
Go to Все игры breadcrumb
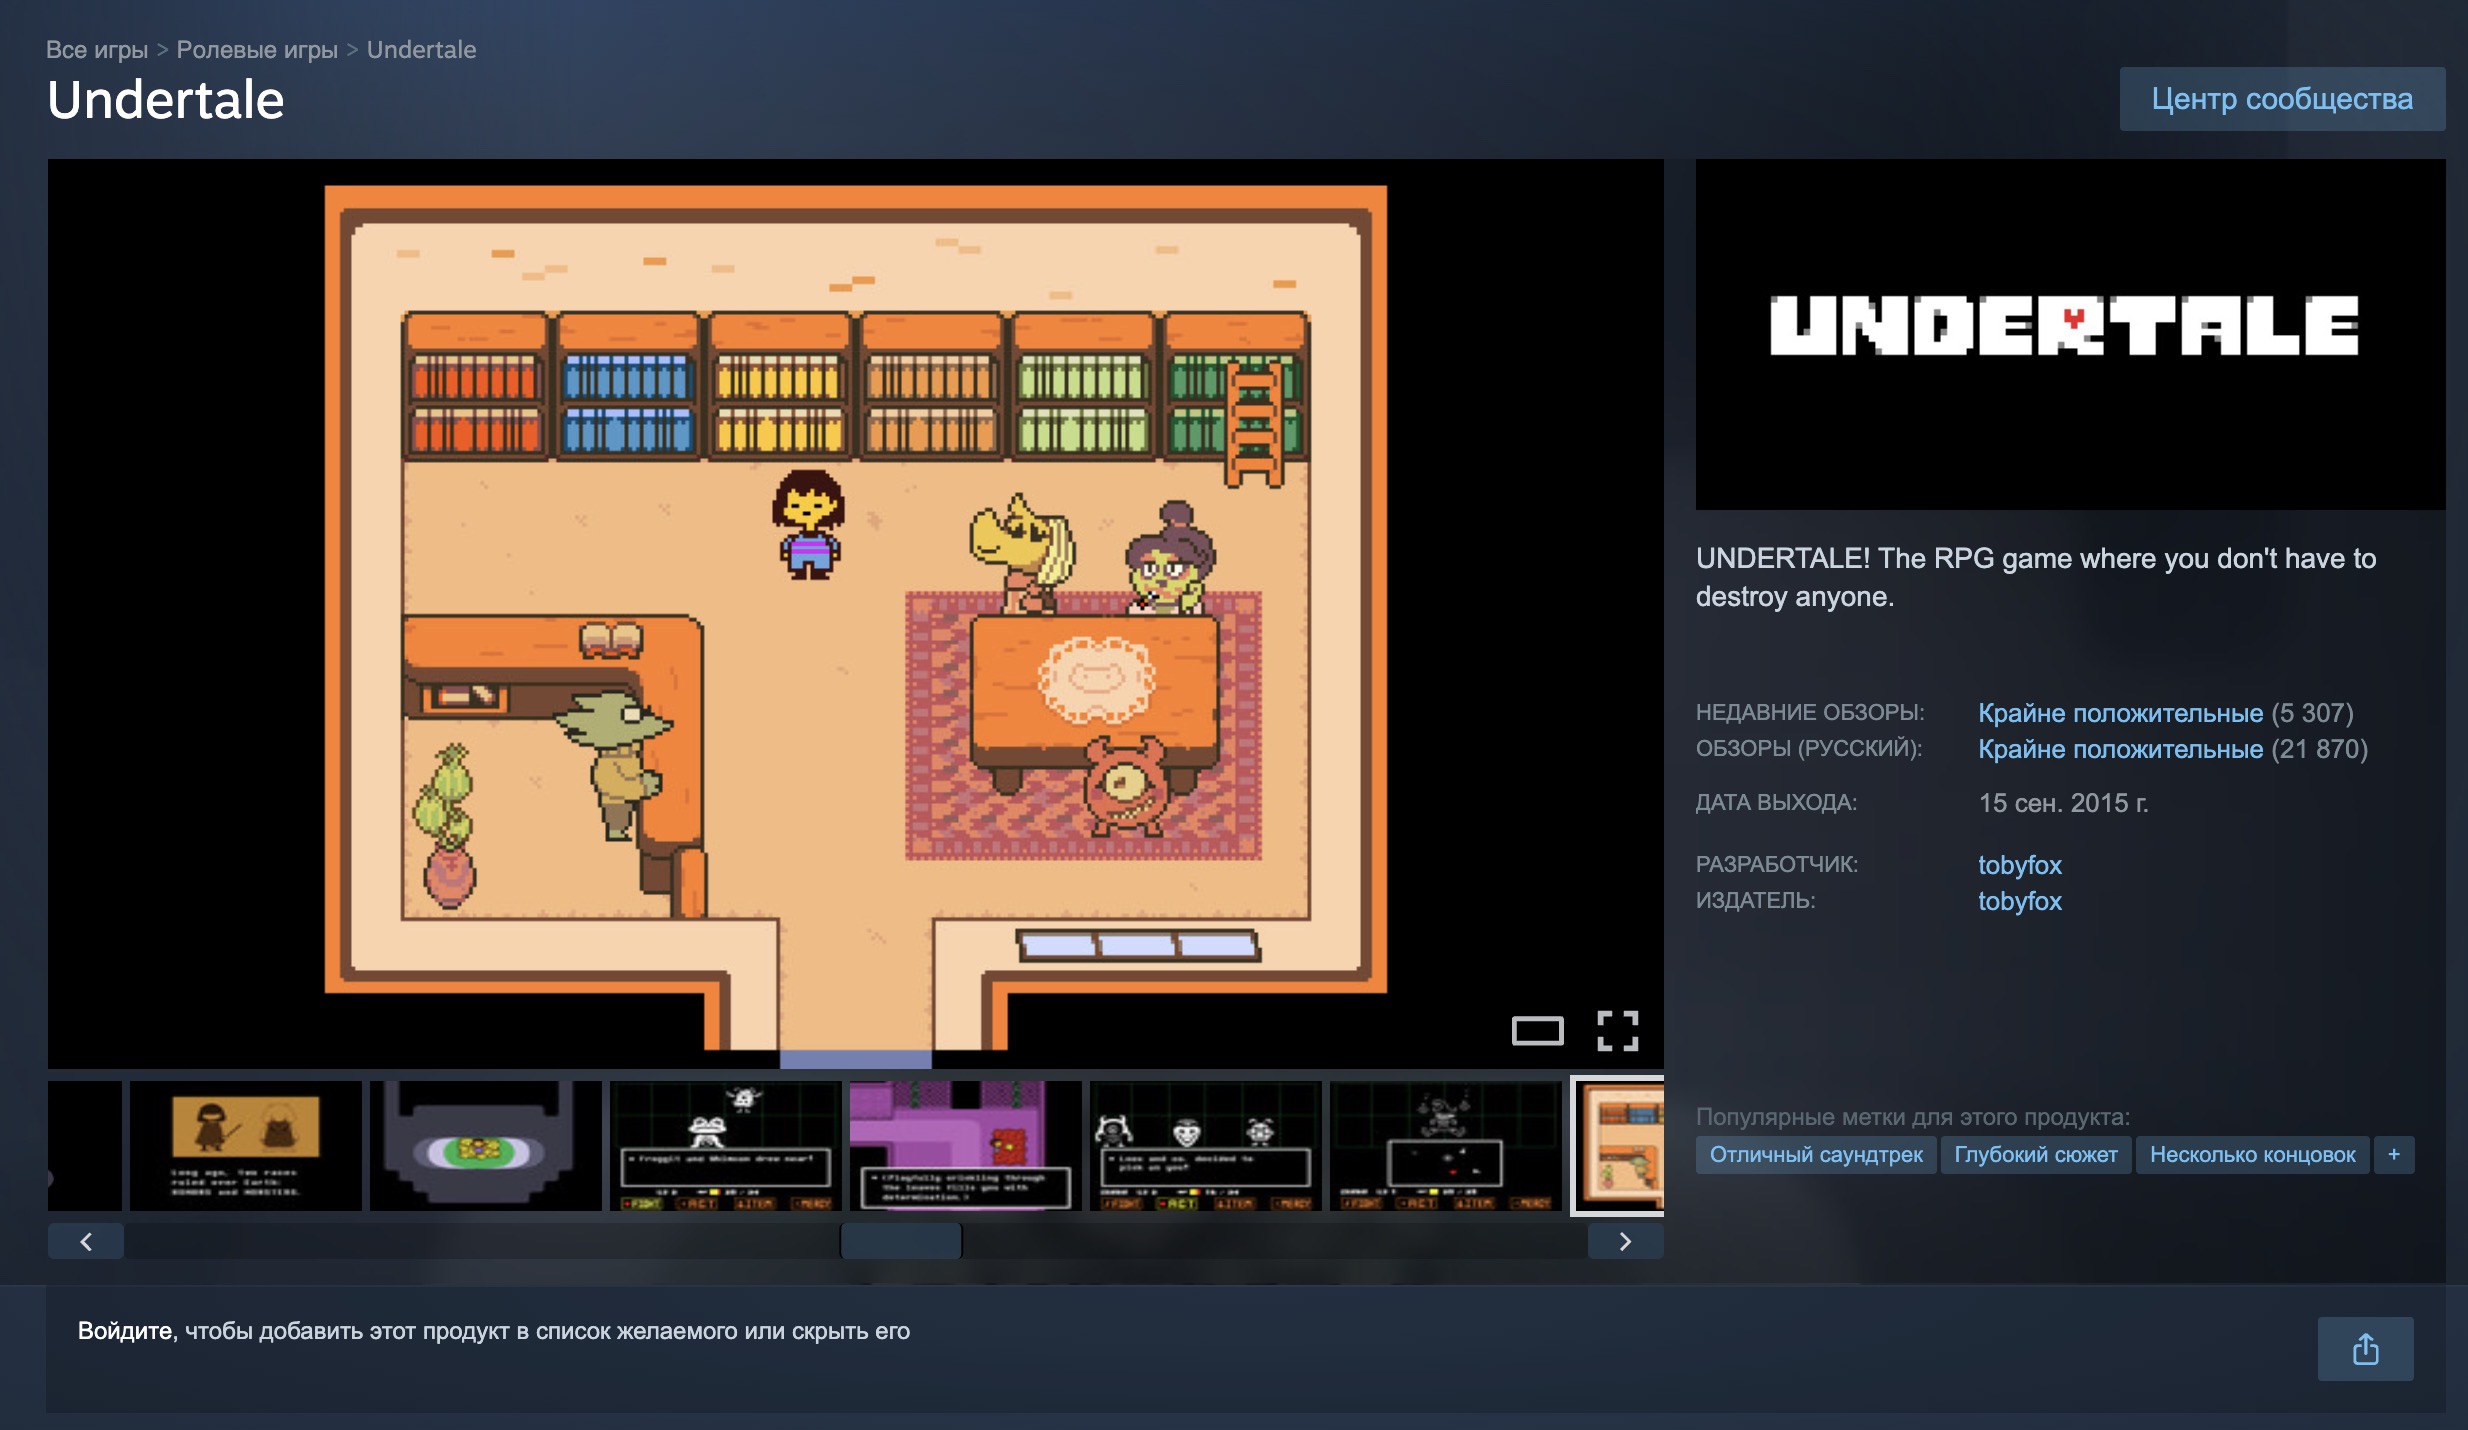click(97, 49)
